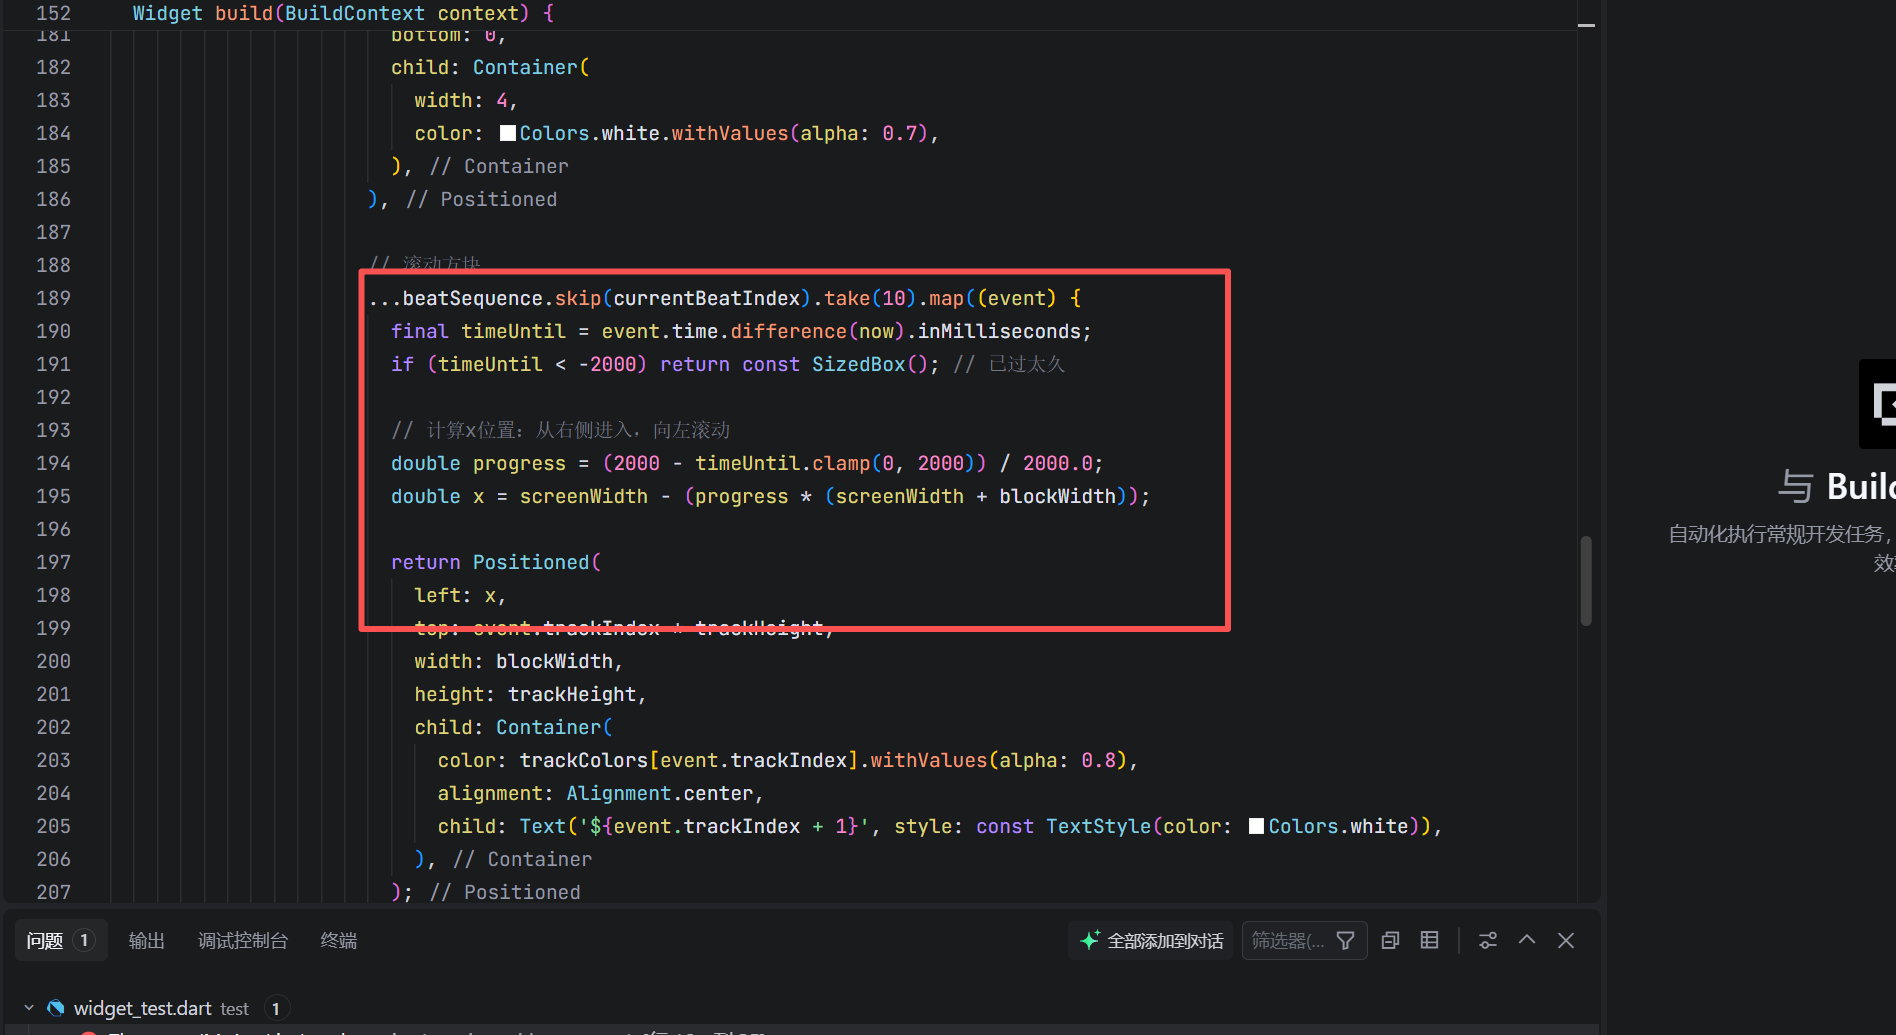Focus the 筛选器 filter input field
Image resolution: width=1896 pixels, height=1035 pixels.
coord(1288,941)
